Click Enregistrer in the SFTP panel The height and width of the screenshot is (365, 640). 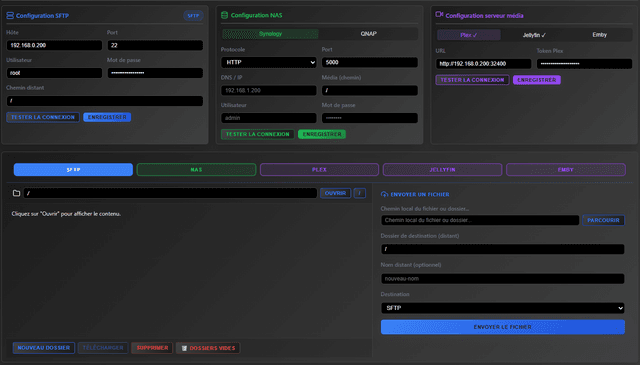107,117
